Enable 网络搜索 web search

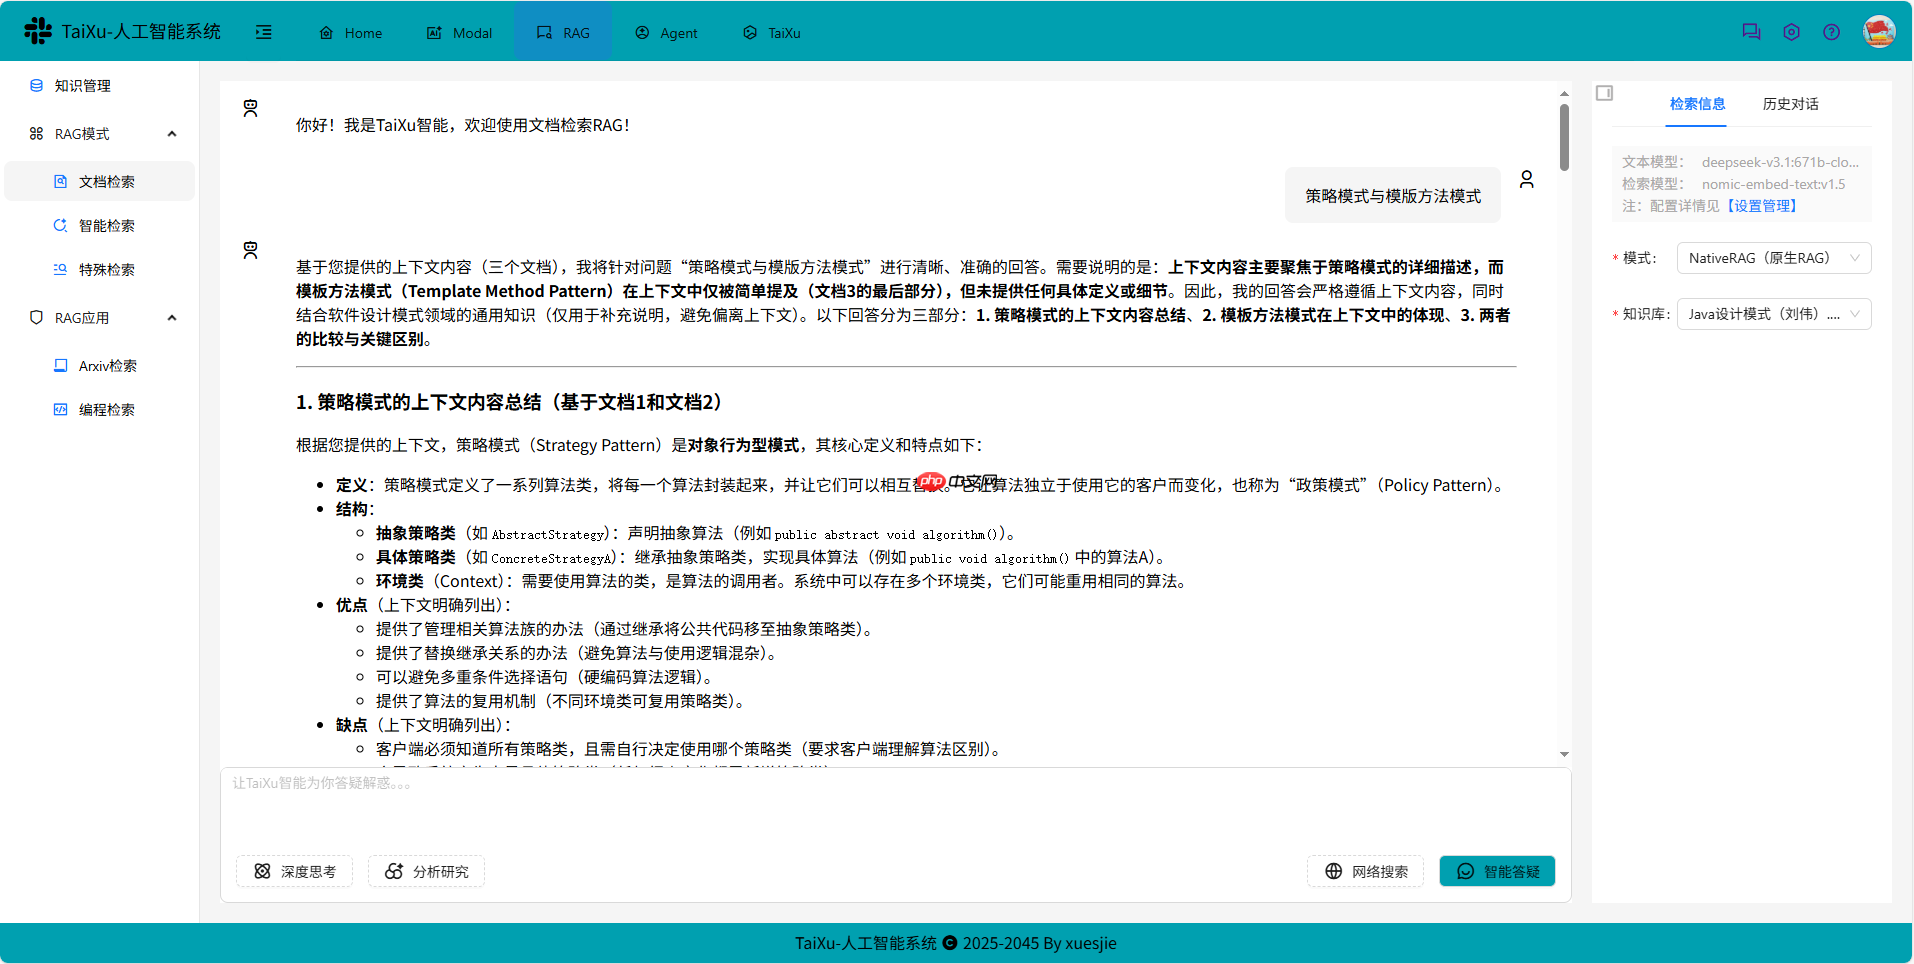[x=1365, y=871]
